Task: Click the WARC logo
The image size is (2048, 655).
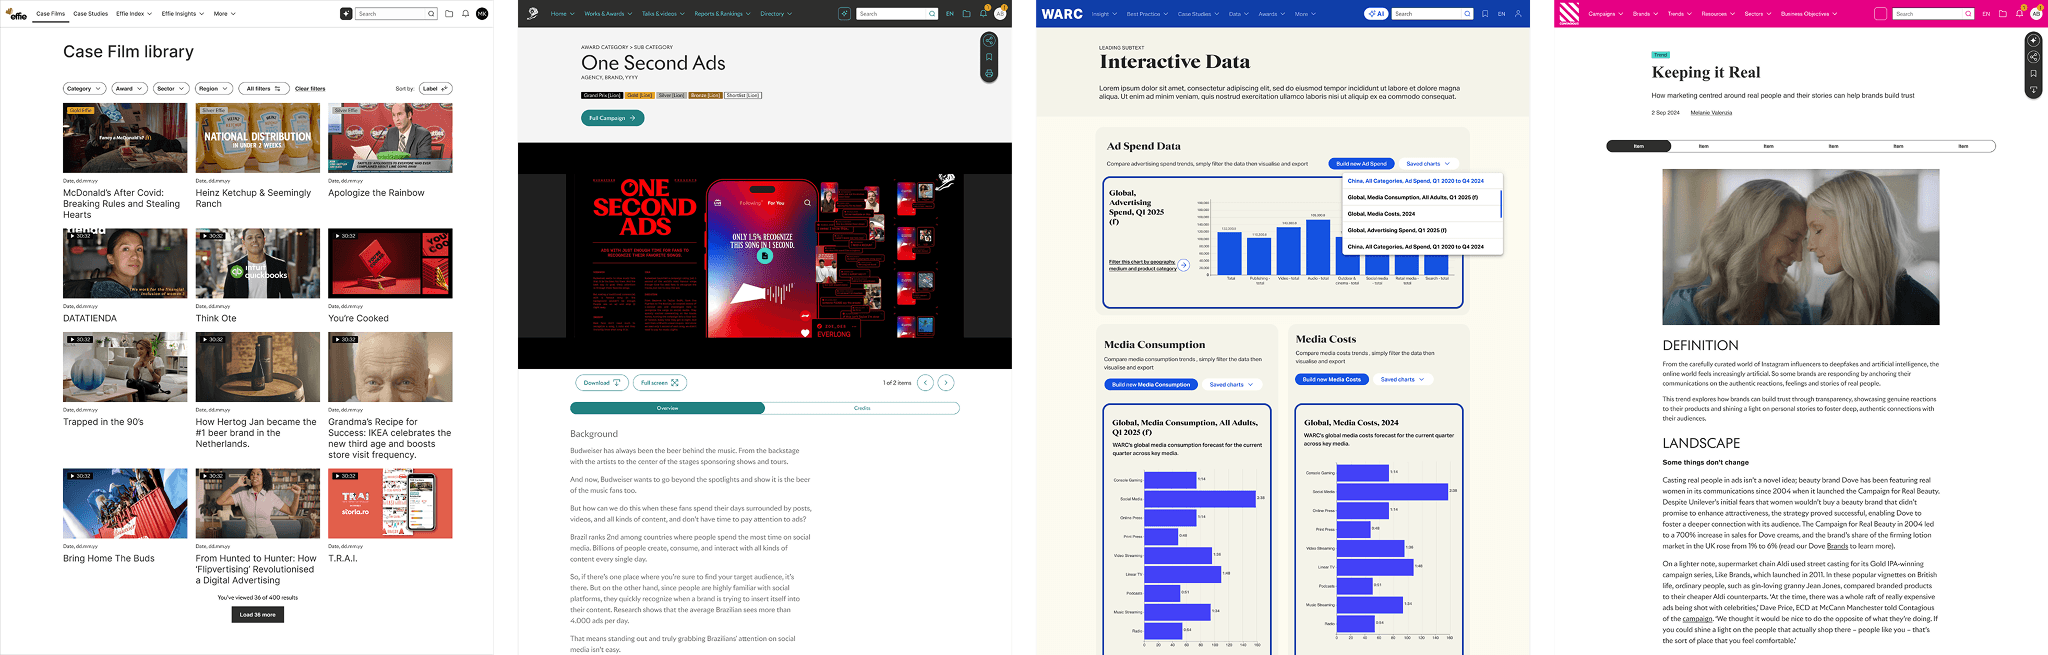Action: pos(1062,14)
